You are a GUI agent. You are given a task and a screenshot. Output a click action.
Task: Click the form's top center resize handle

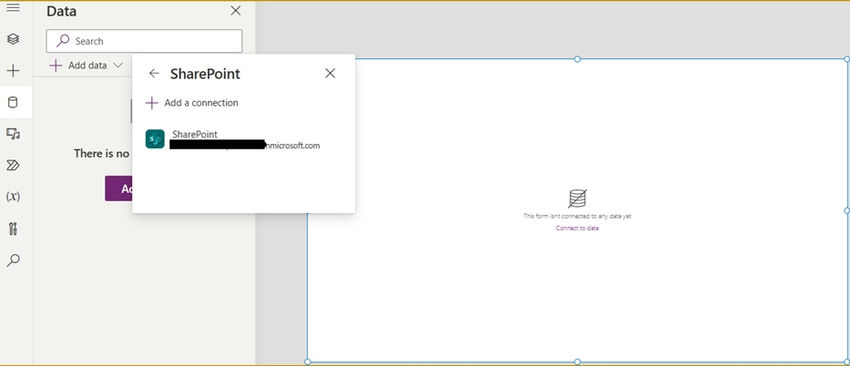pos(577,59)
